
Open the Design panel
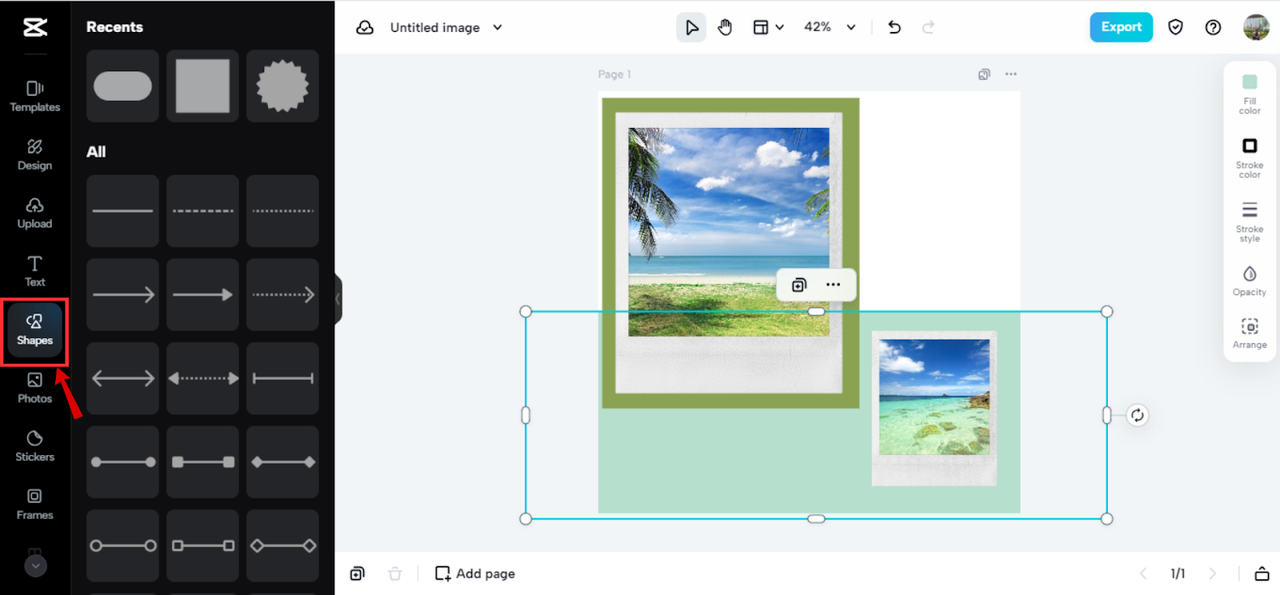[35, 154]
